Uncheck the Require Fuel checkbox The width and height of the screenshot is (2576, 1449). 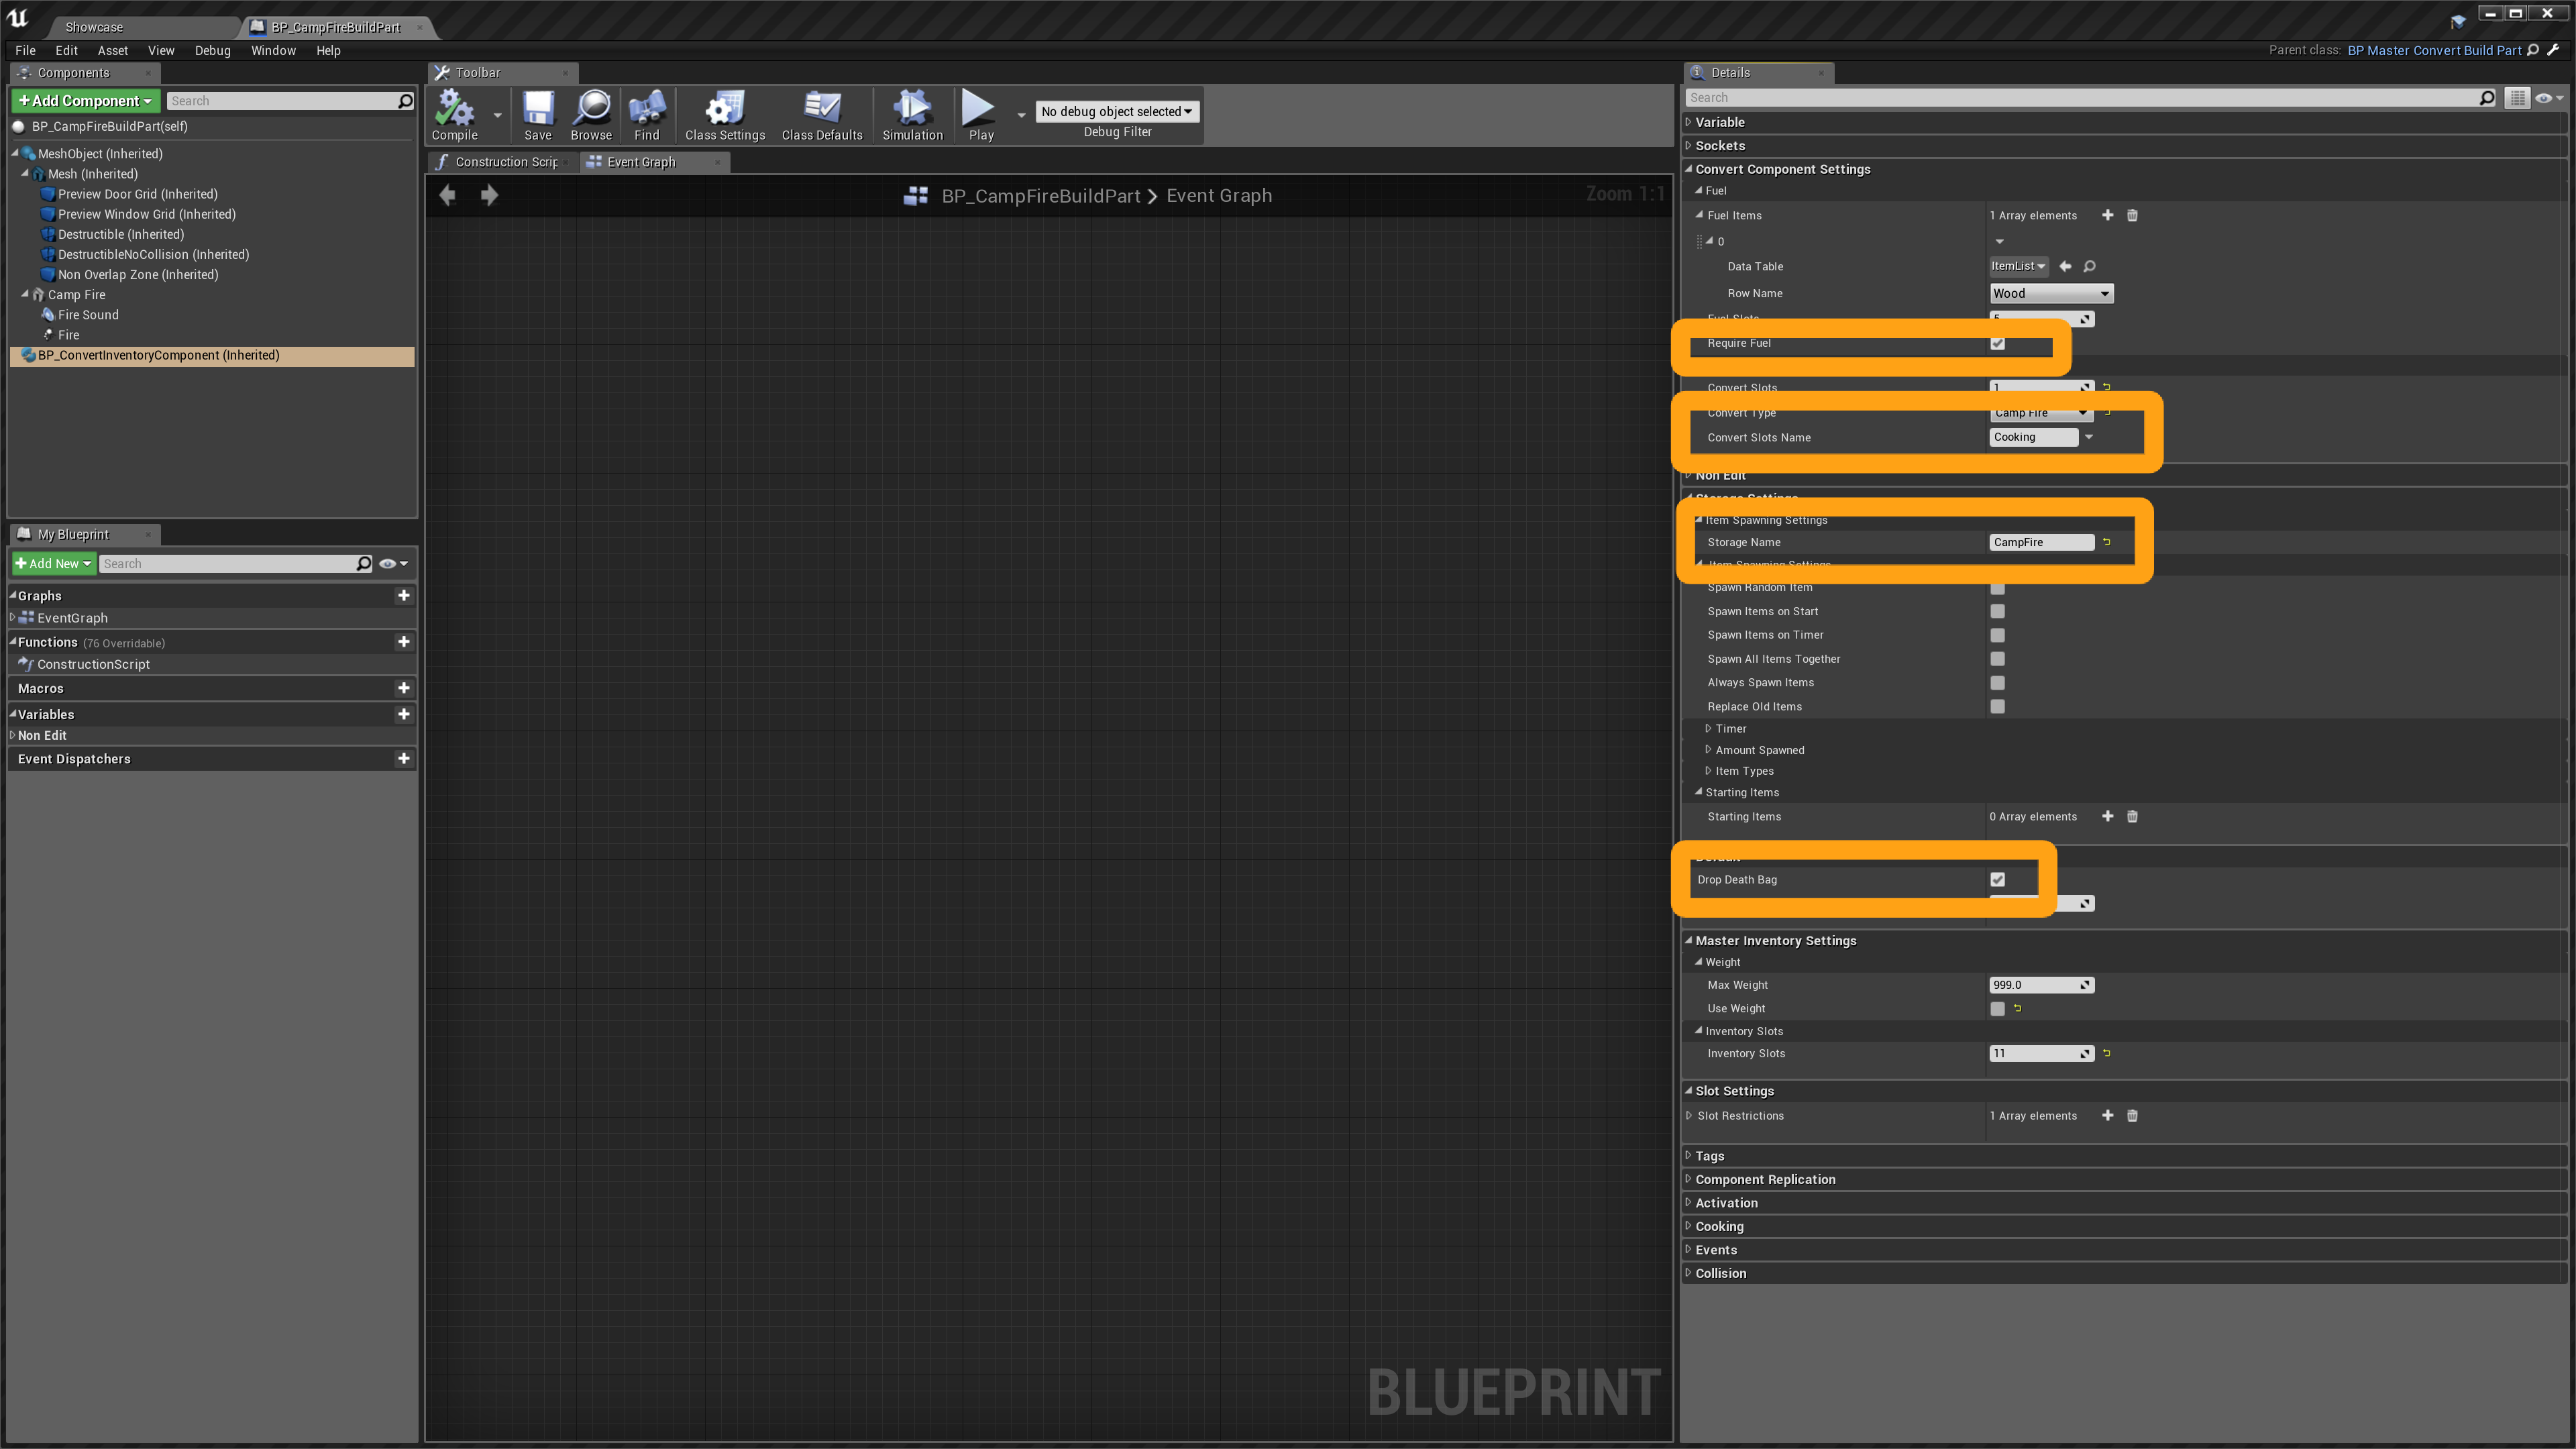pyautogui.click(x=1997, y=344)
